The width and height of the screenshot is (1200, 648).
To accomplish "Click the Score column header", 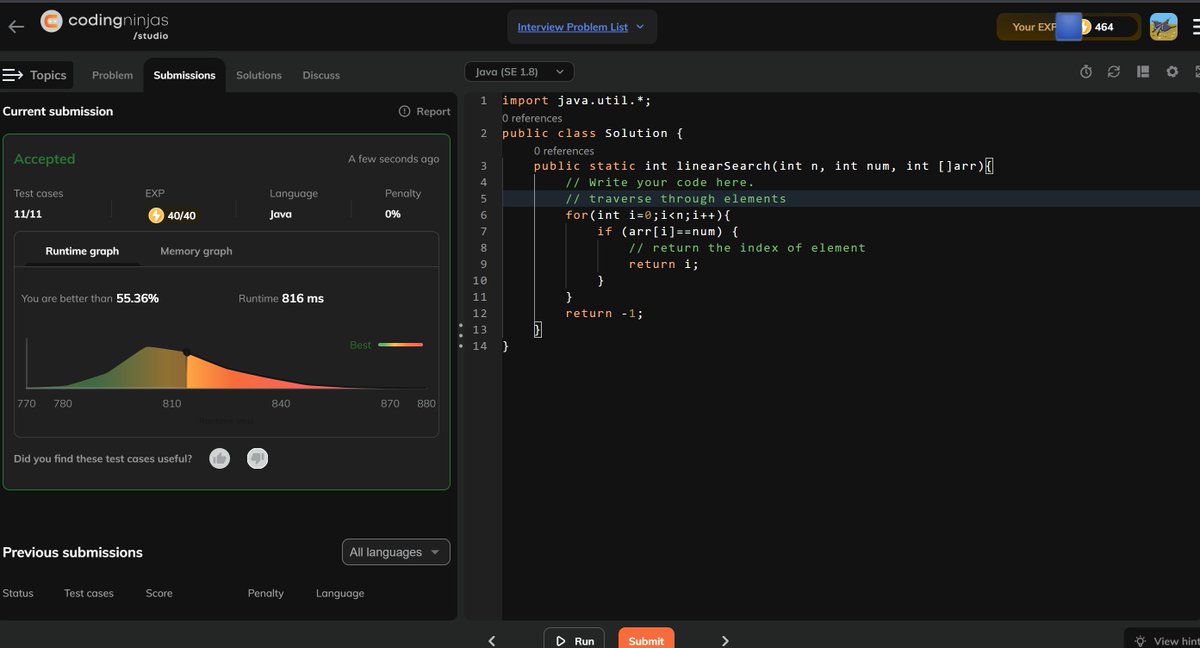I will (x=159, y=593).
